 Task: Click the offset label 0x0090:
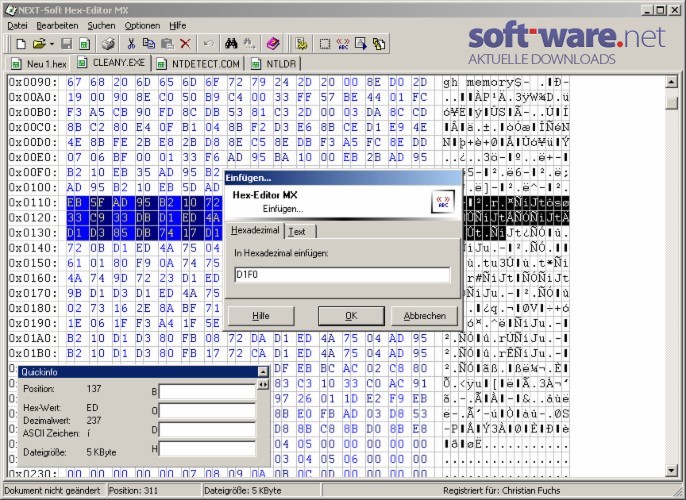33,82
